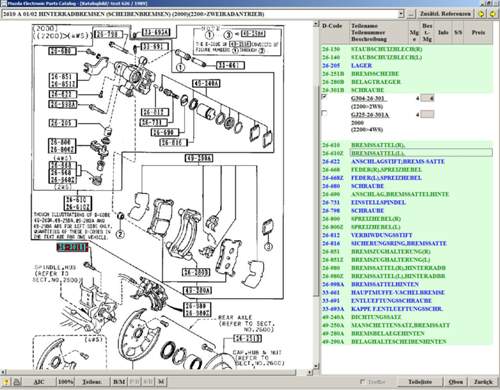The width and height of the screenshot is (500, 390).
Task: Check the GJ25-26-303A part checkbox
Action: [324, 114]
